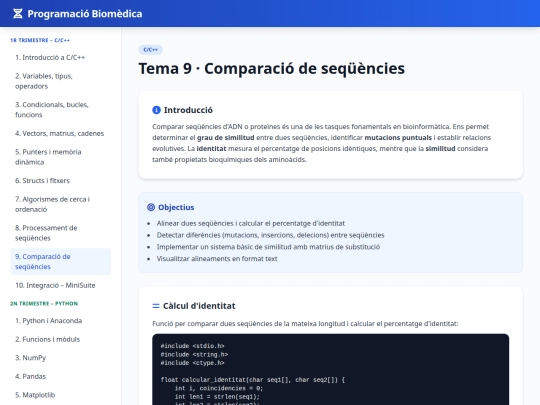540x405 pixels.
Task: Click the Càlcul d'identitat heading text
Action: (199, 306)
